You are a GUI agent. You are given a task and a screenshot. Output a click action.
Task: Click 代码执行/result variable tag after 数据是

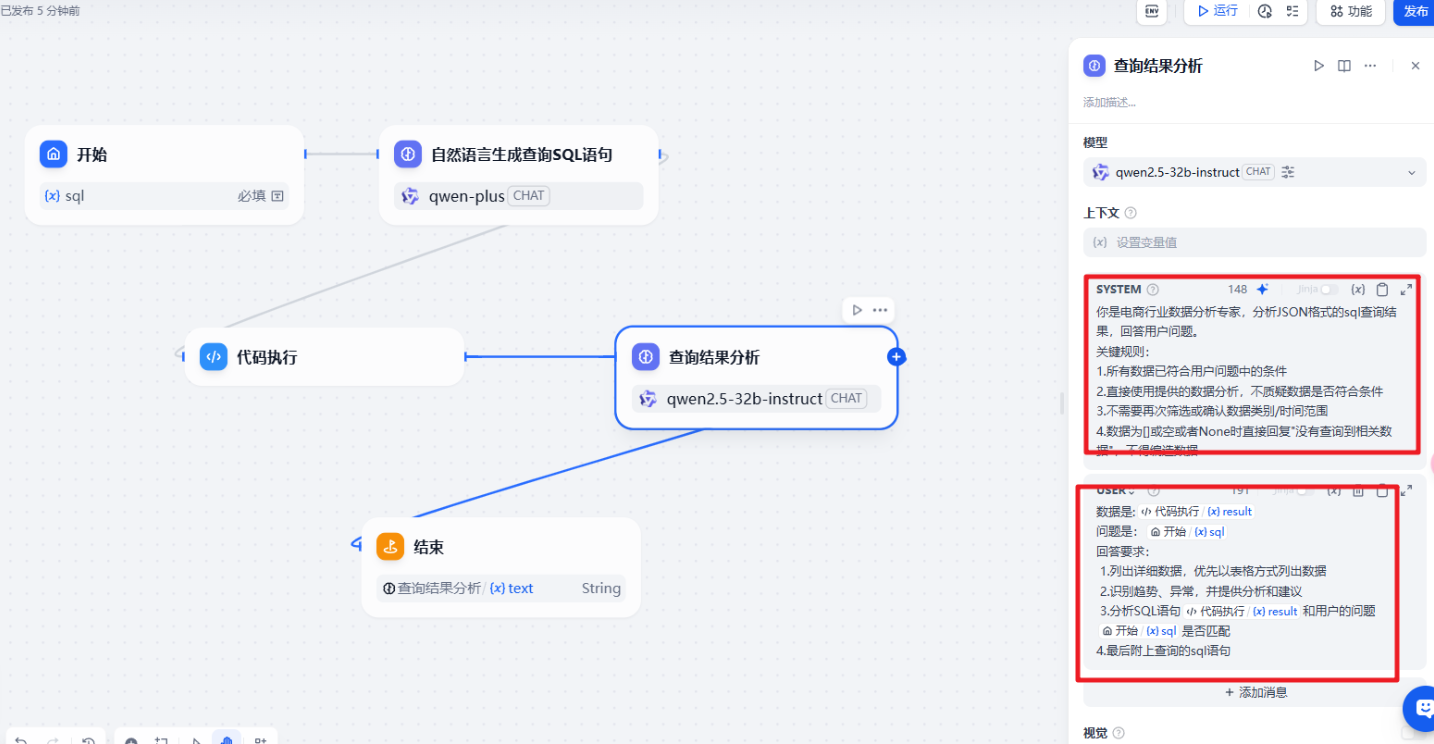[1196, 511]
